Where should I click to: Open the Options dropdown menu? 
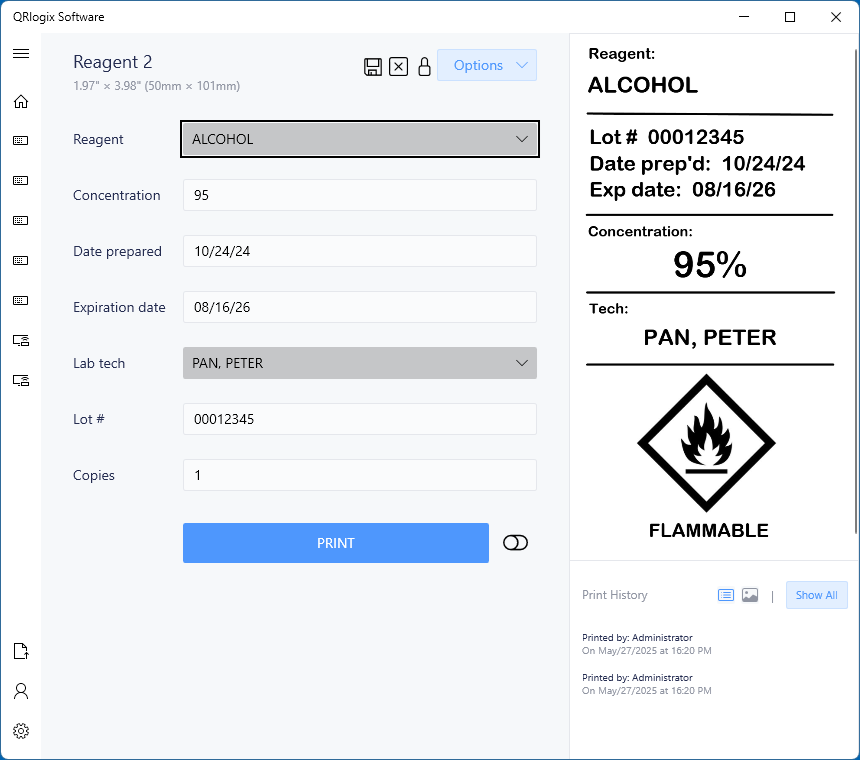coord(487,65)
